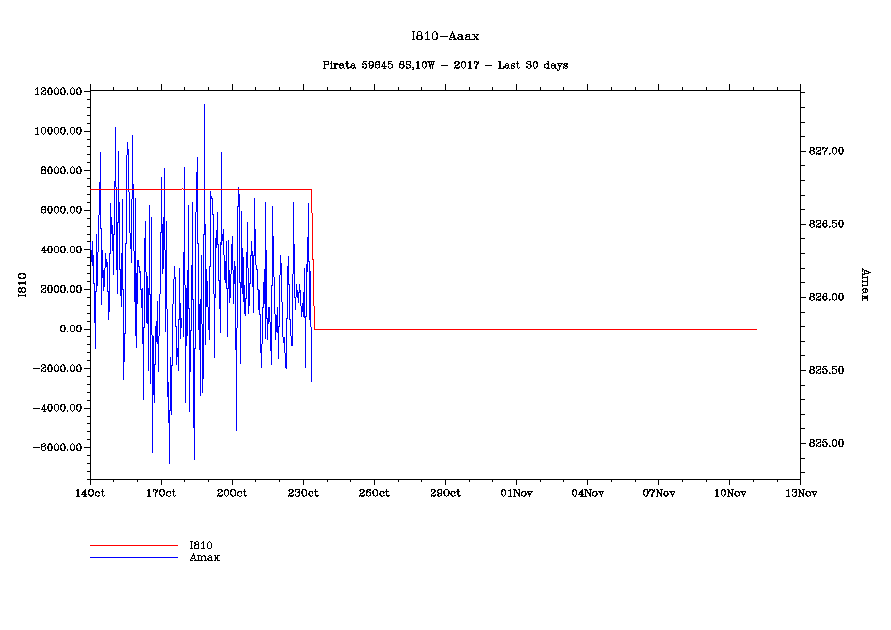Click the 14Oct date tick label

[90, 493]
